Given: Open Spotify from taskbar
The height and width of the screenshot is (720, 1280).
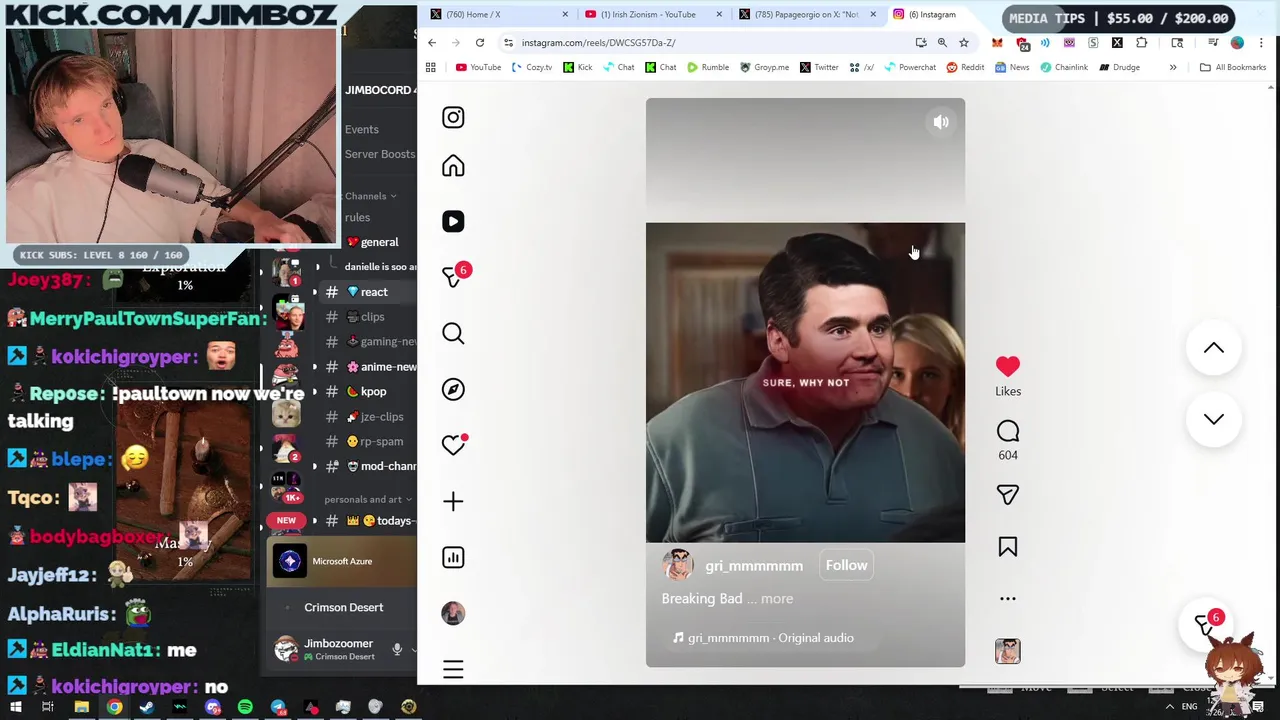Looking at the screenshot, I should (x=245, y=707).
